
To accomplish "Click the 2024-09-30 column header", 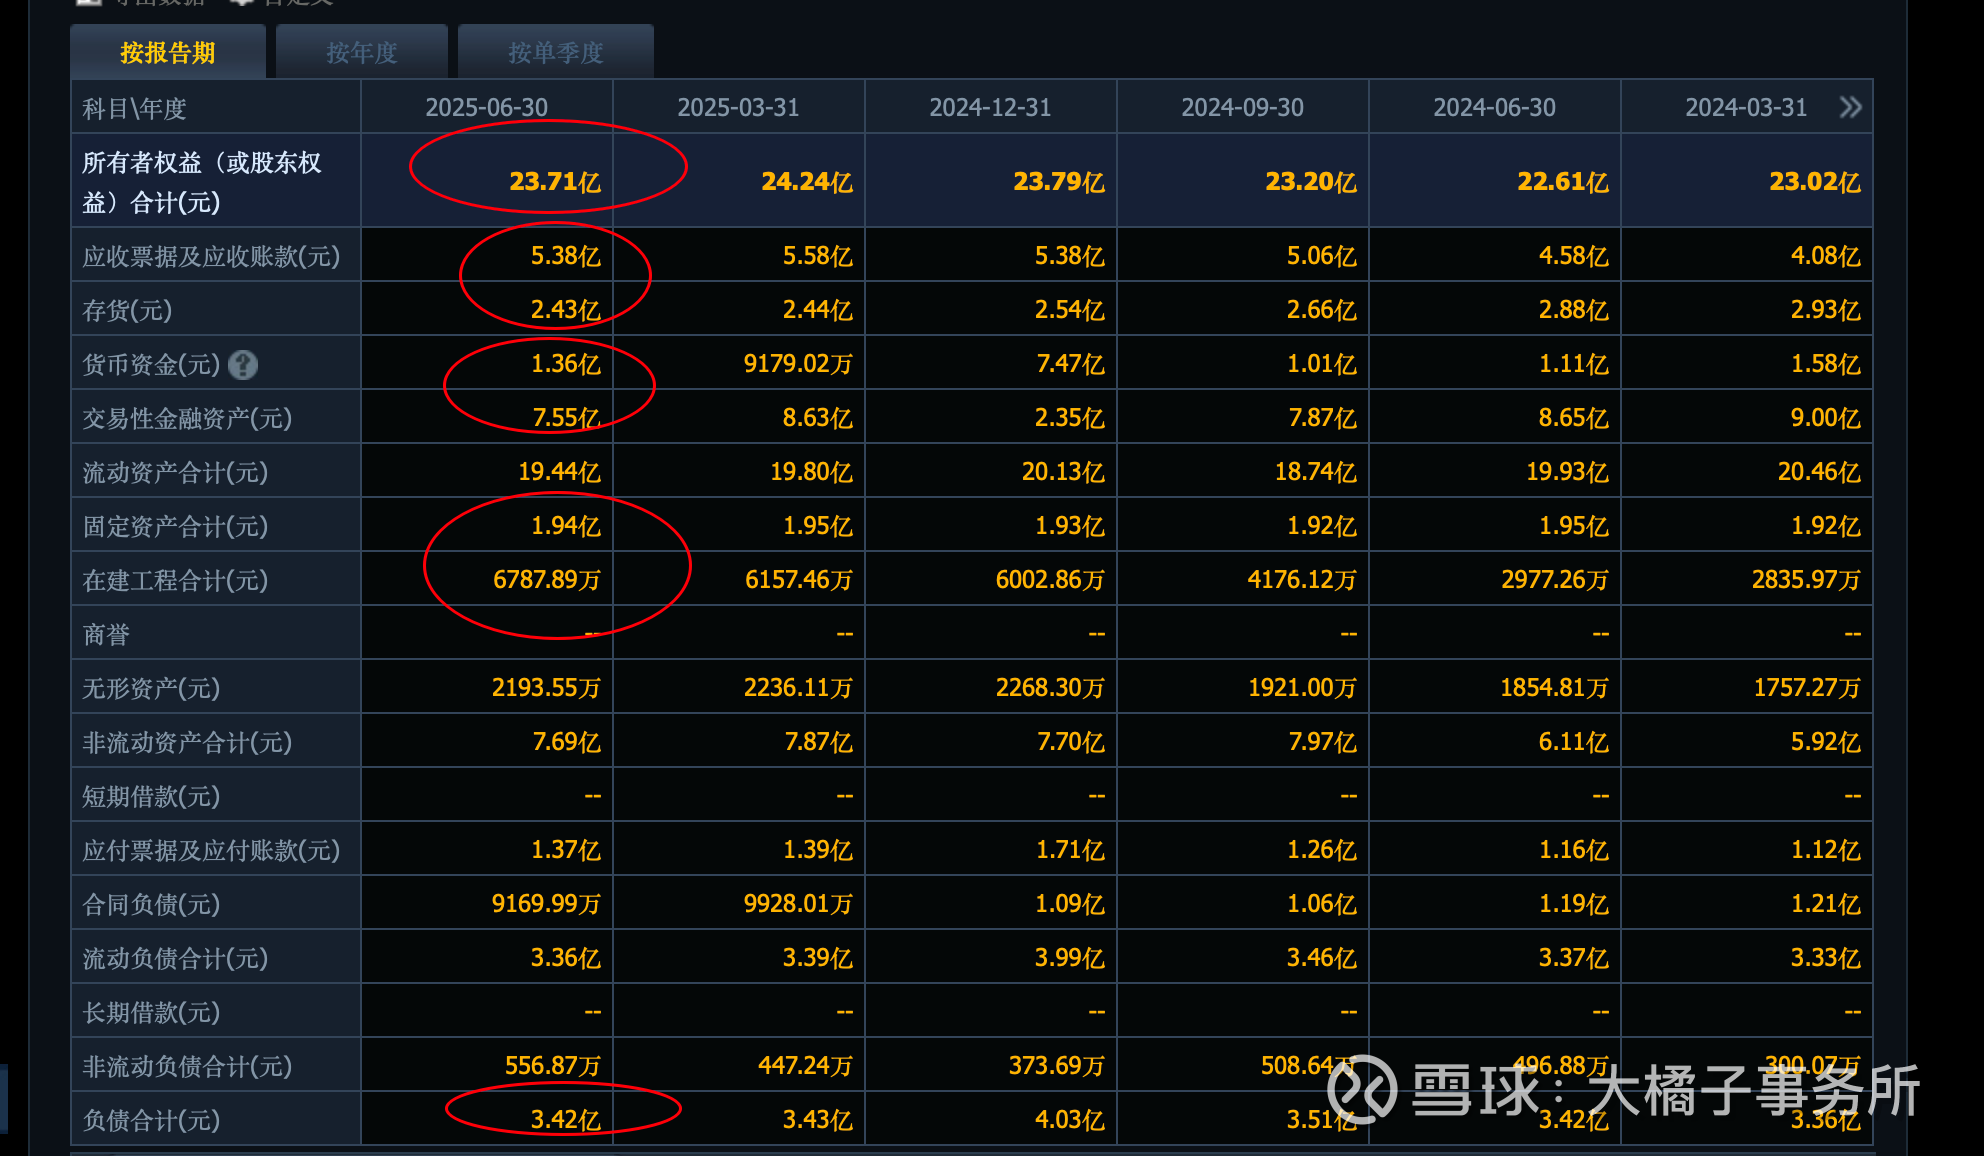I will click(x=1242, y=107).
